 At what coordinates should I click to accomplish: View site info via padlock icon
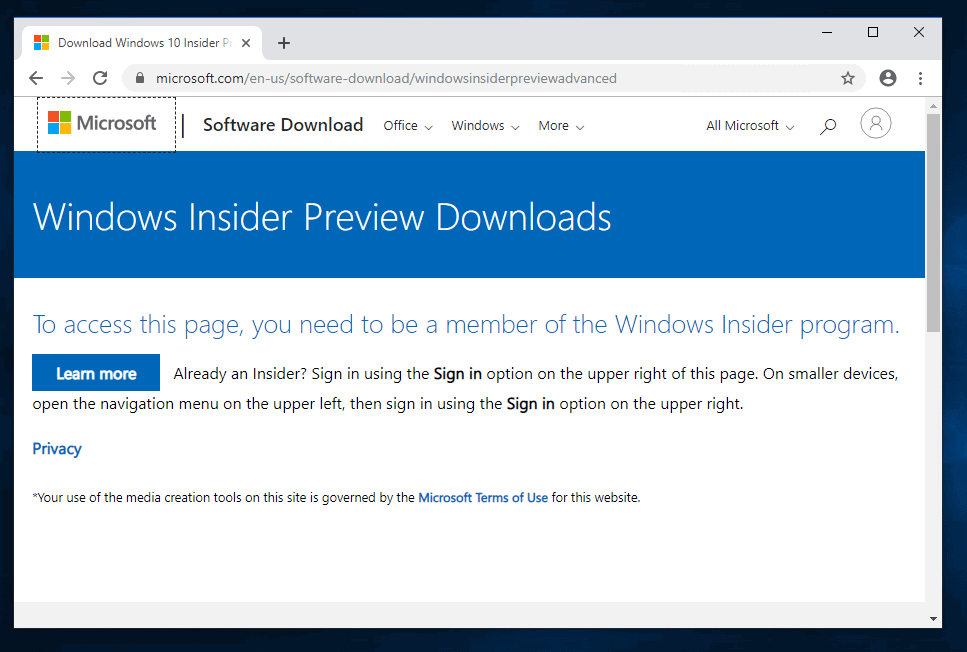point(140,78)
